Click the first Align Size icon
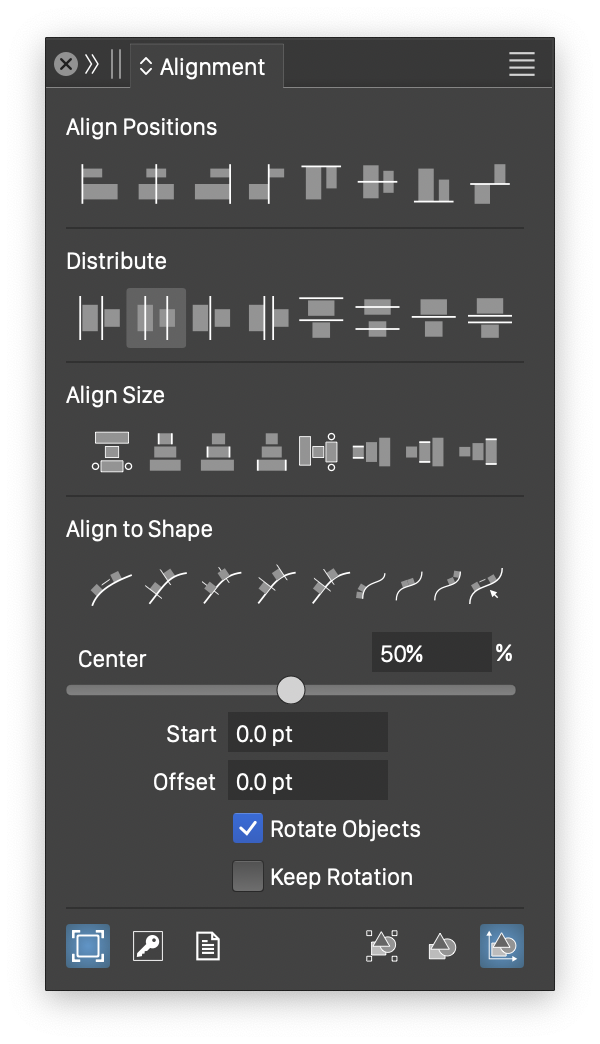The width and height of the screenshot is (600, 1044). click(112, 451)
